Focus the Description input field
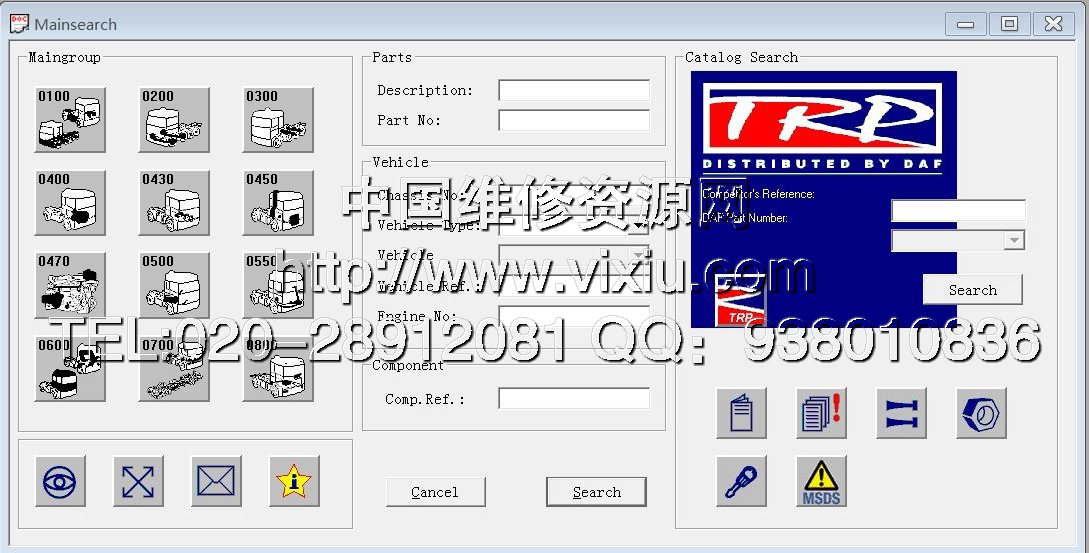 click(x=574, y=91)
